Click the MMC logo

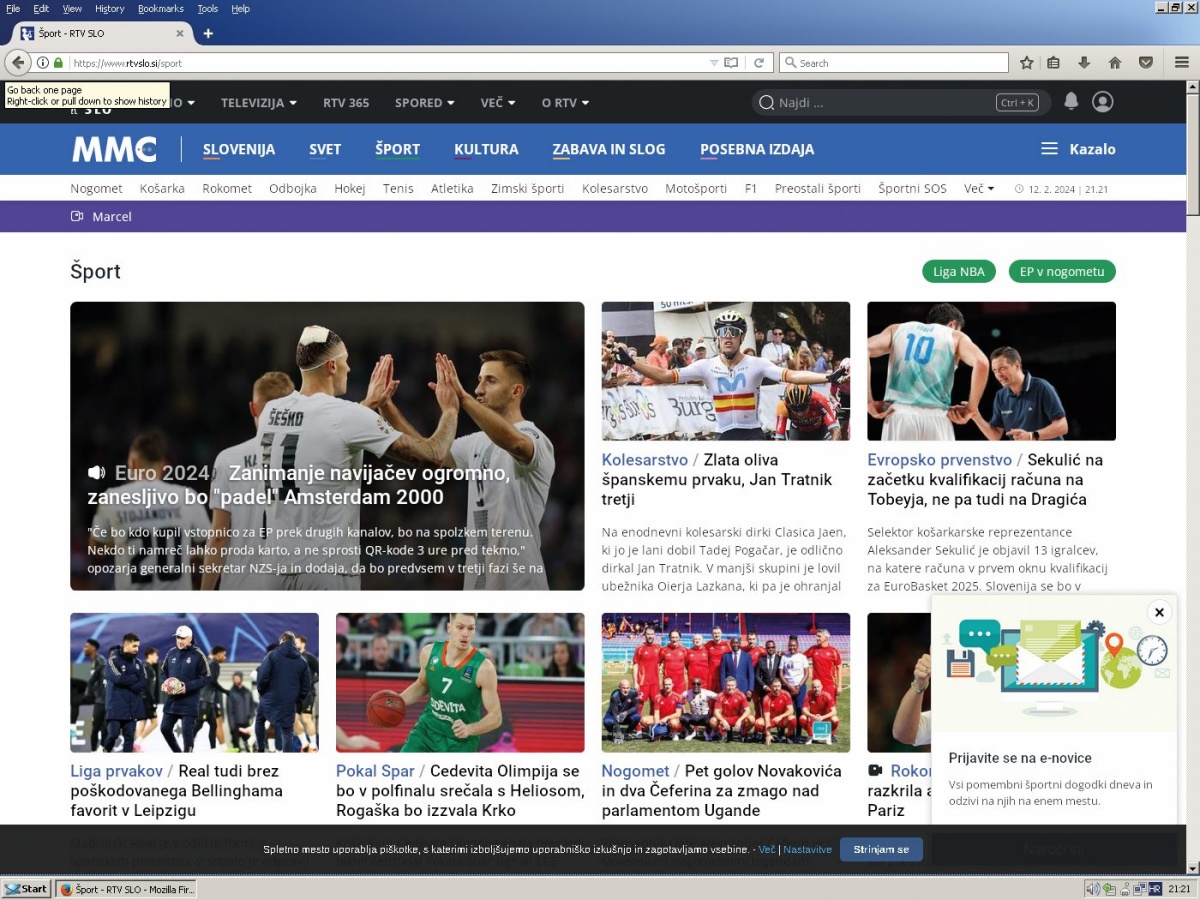point(114,149)
